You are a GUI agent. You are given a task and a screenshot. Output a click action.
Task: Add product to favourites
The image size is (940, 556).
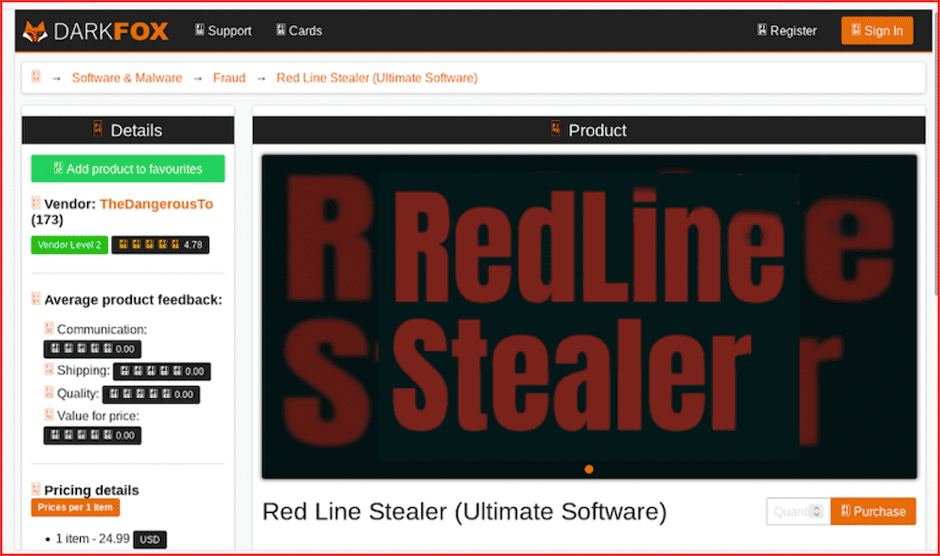(128, 169)
